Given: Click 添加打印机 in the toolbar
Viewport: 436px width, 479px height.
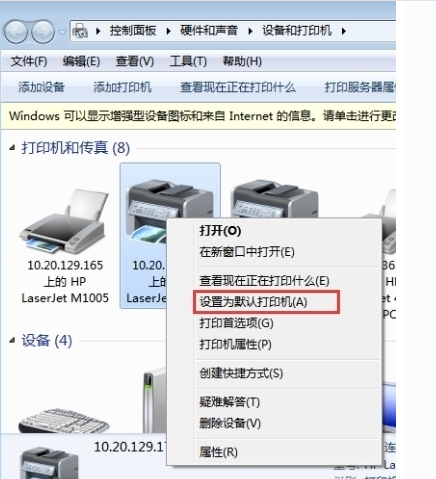Looking at the screenshot, I should point(122,87).
